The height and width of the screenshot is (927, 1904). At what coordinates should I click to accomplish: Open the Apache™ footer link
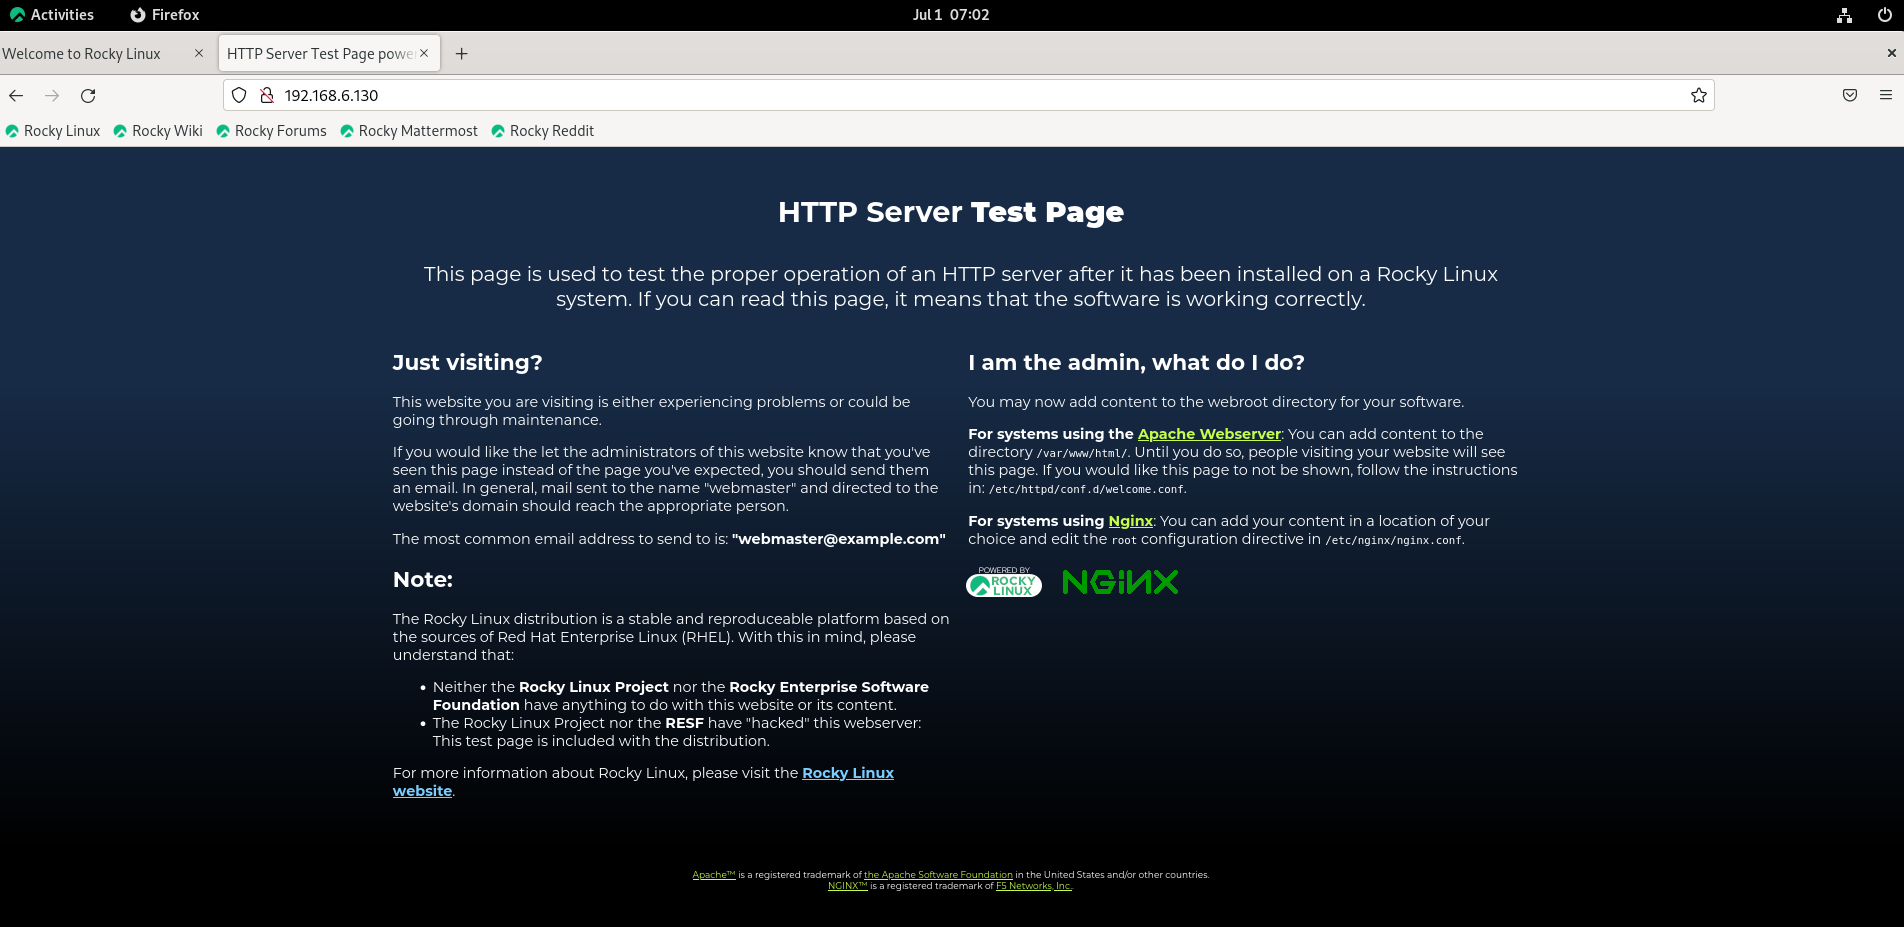tap(714, 875)
